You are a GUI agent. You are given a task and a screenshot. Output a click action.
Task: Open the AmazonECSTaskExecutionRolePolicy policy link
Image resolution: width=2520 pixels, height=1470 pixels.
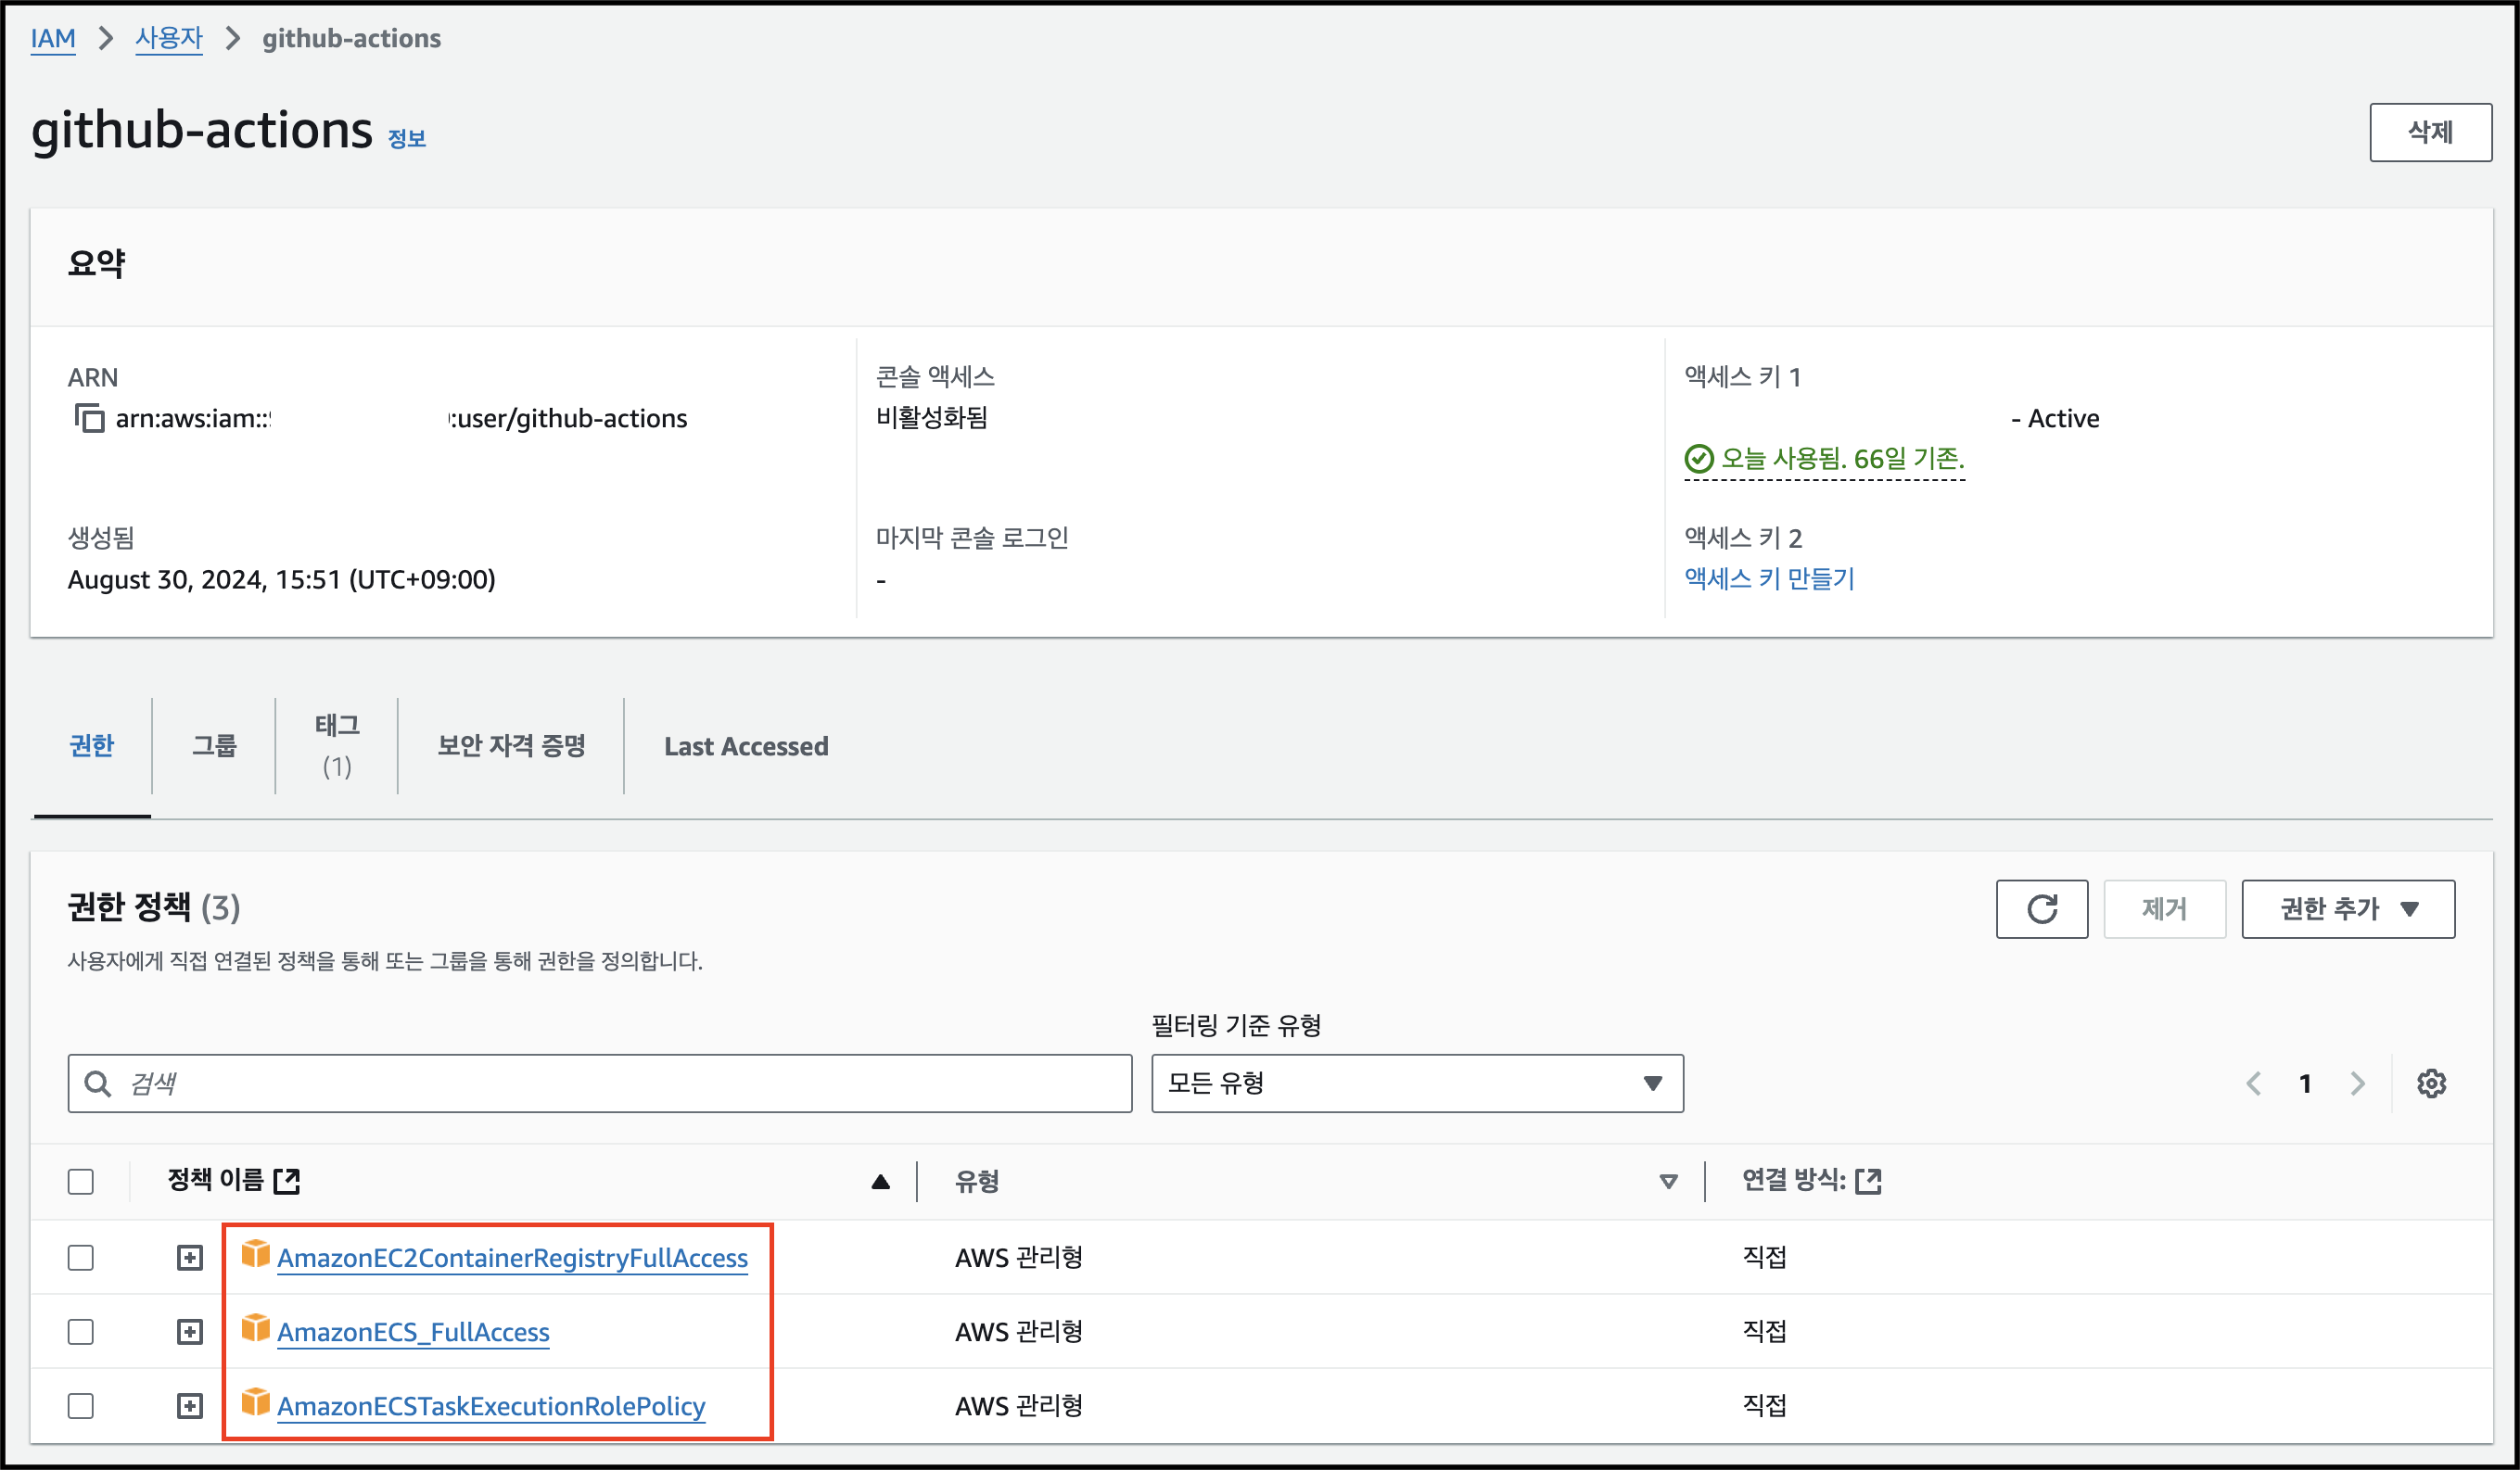[491, 1406]
